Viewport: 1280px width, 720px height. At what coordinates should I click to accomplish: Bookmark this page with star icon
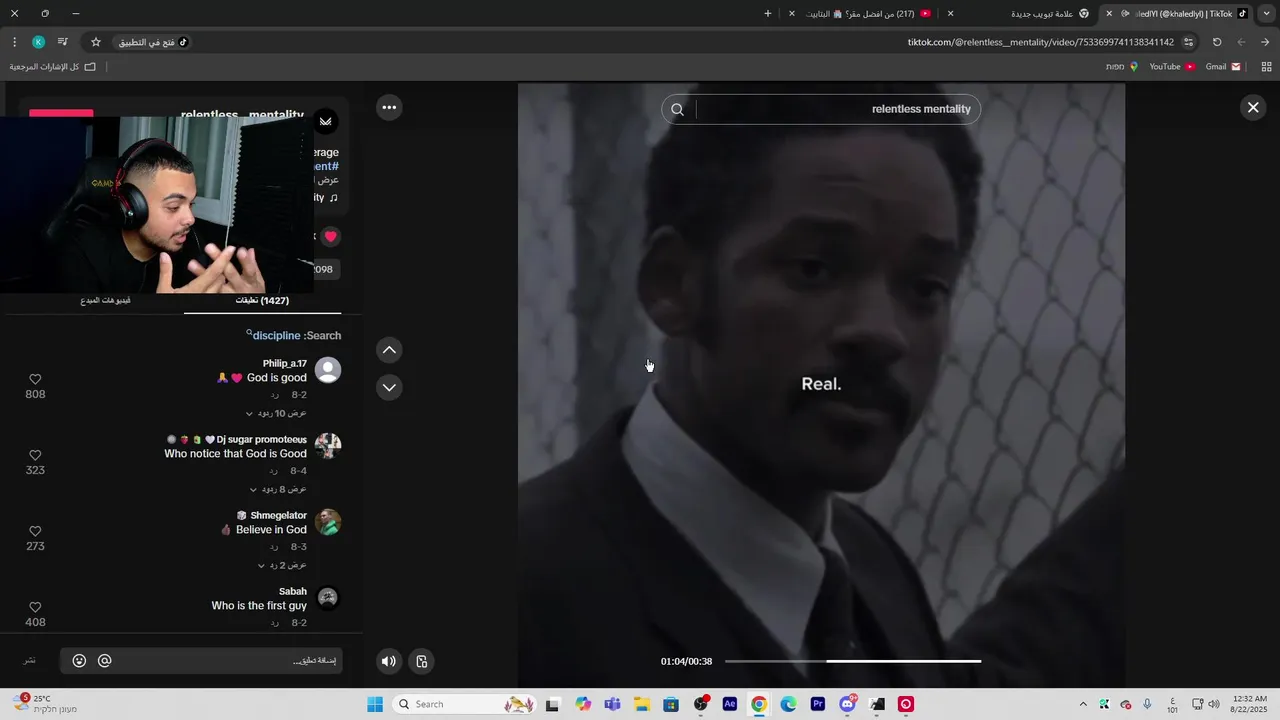click(x=96, y=42)
